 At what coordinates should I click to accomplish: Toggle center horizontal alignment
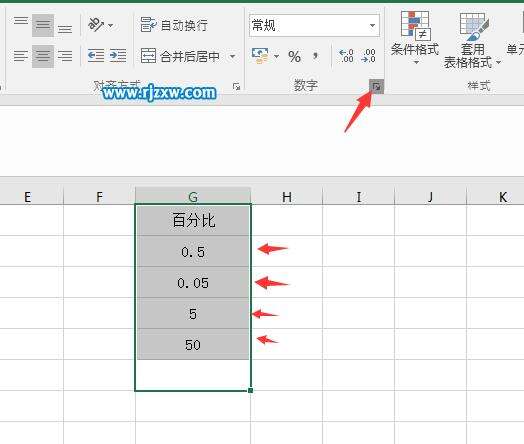click(x=43, y=56)
